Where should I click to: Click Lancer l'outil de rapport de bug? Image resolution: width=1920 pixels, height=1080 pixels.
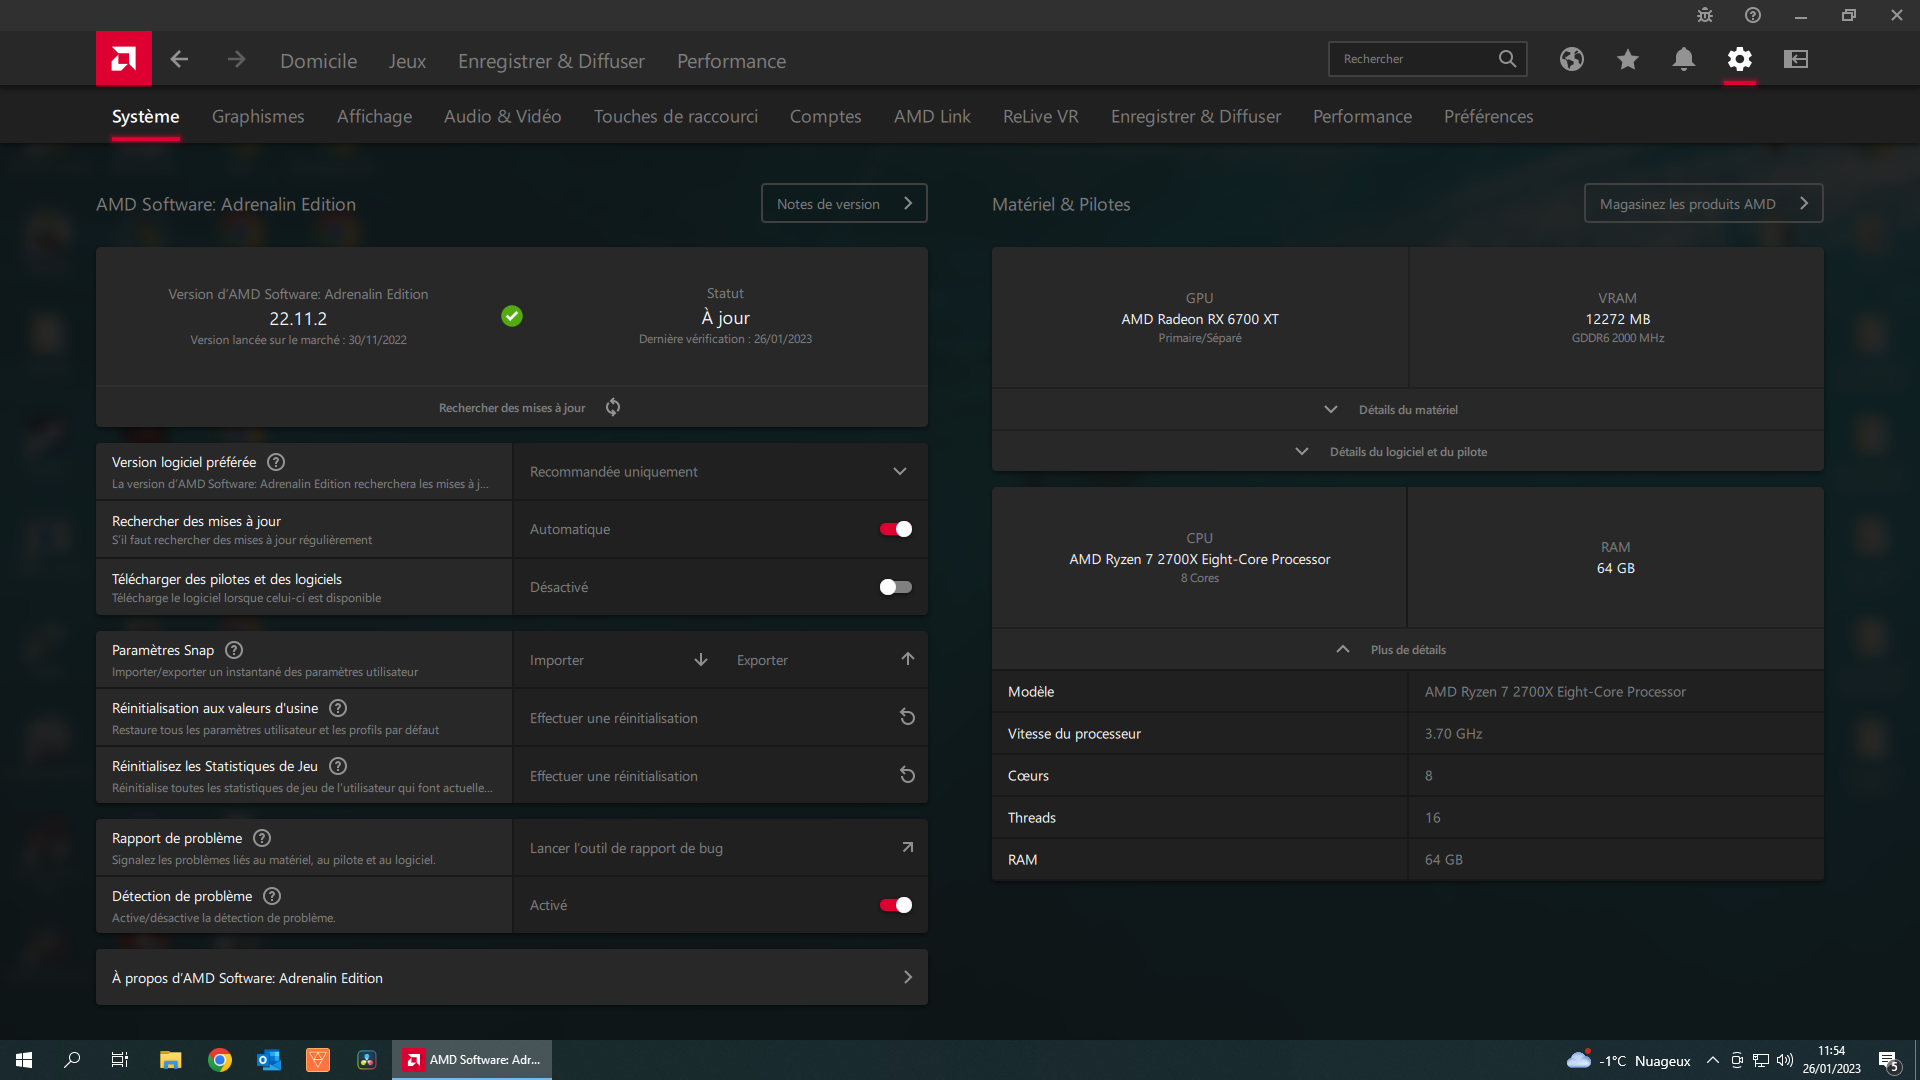pyautogui.click(x=720, y=847)
